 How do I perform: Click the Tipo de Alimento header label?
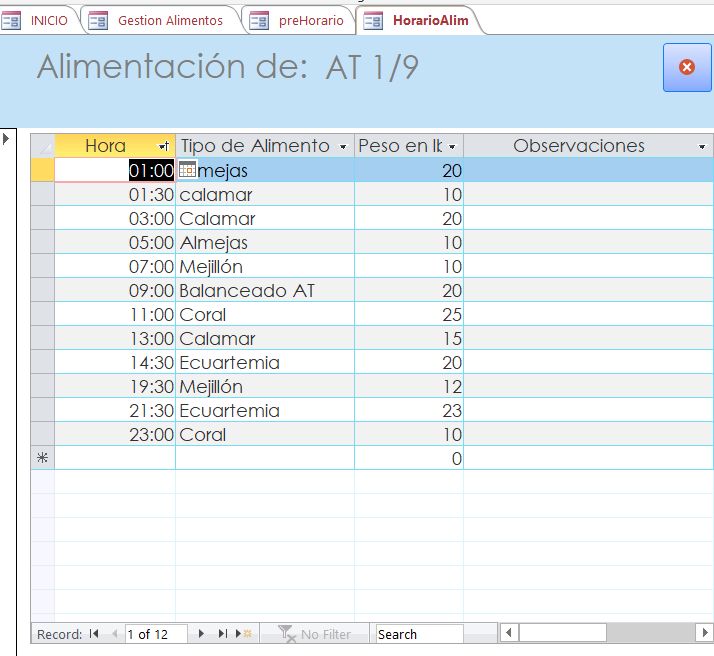point(255,146)
